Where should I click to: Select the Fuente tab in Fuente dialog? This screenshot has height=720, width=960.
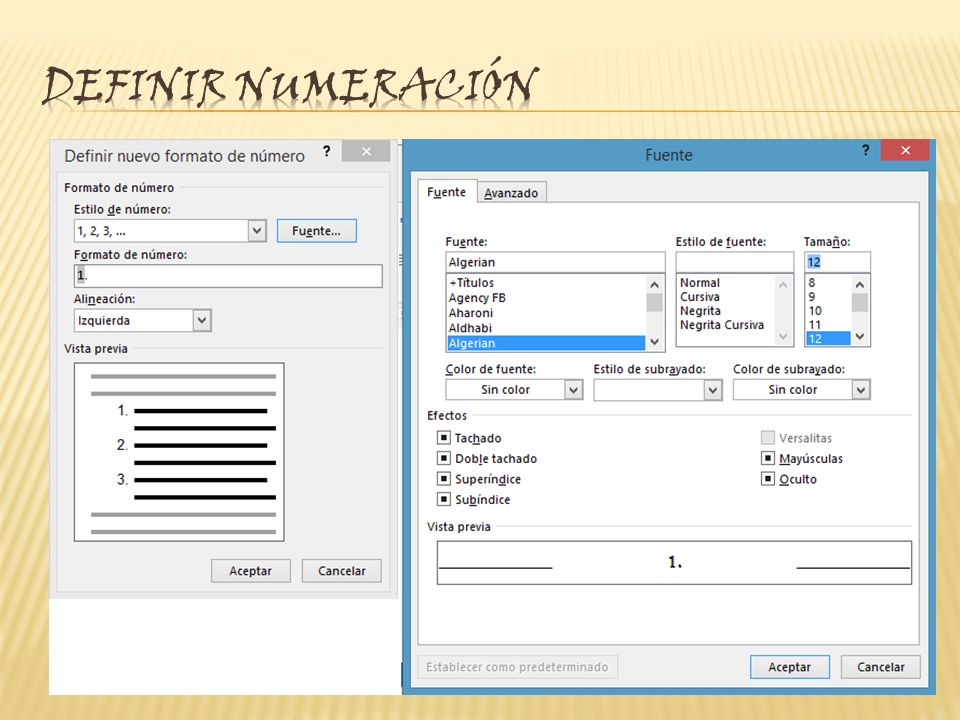446,192
